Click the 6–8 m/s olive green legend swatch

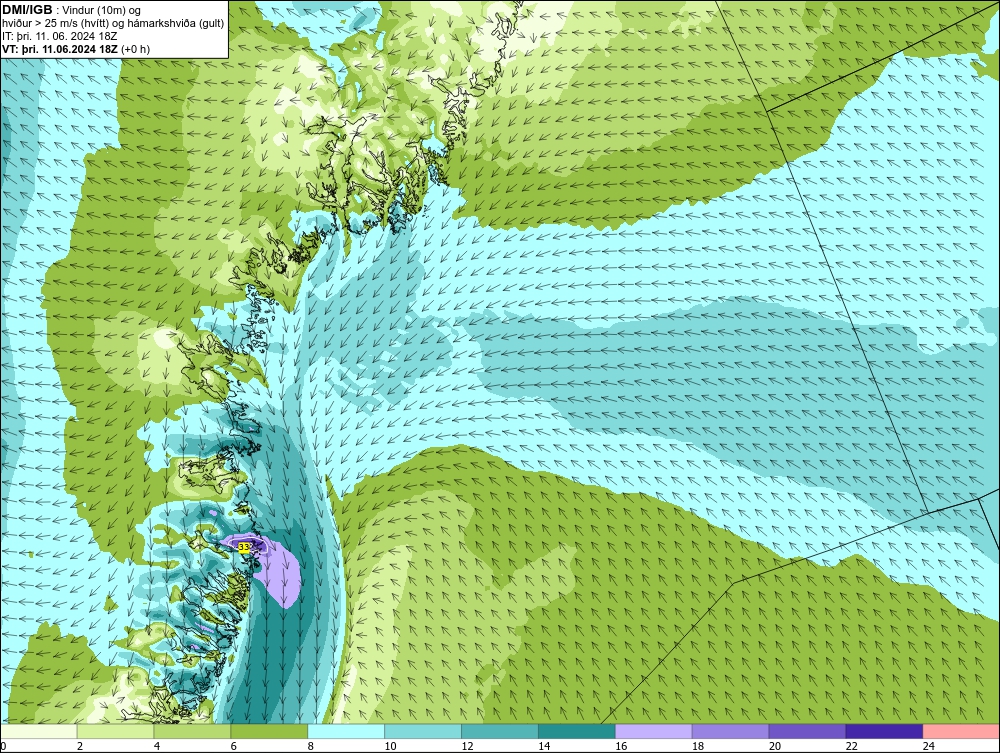[x=269, y=731]
